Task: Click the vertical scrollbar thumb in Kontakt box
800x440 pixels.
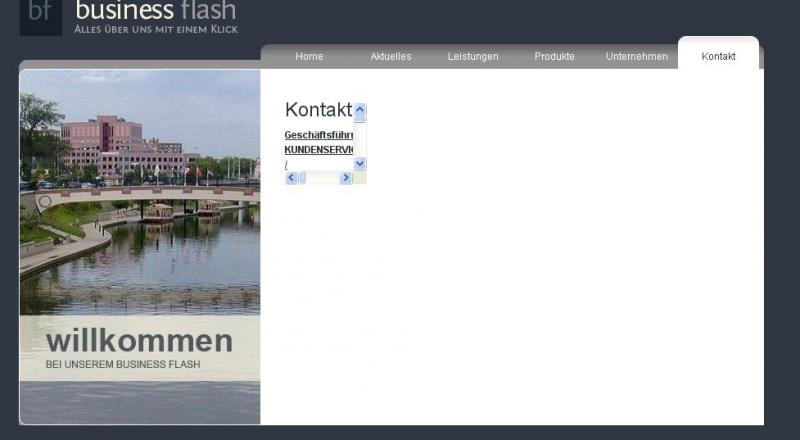Action: [x=360, y=119]
